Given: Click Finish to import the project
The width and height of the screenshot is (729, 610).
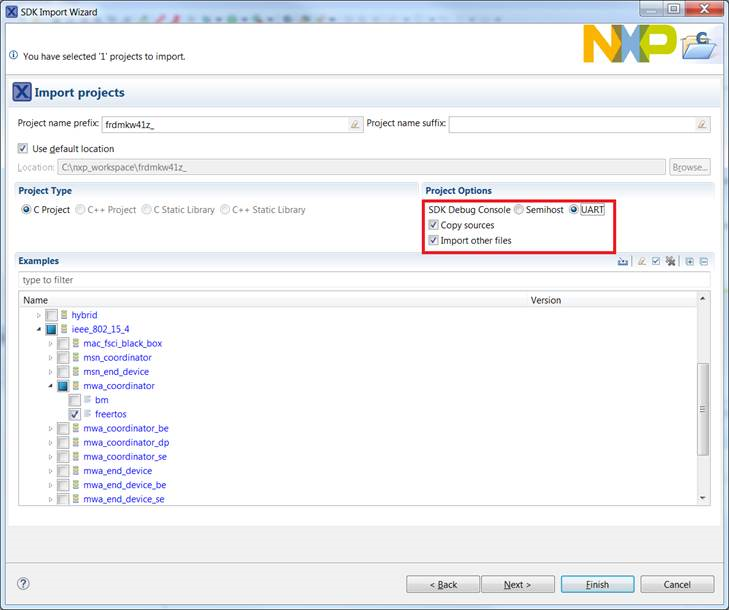Looking at the screenshot, I should (597, 584).
